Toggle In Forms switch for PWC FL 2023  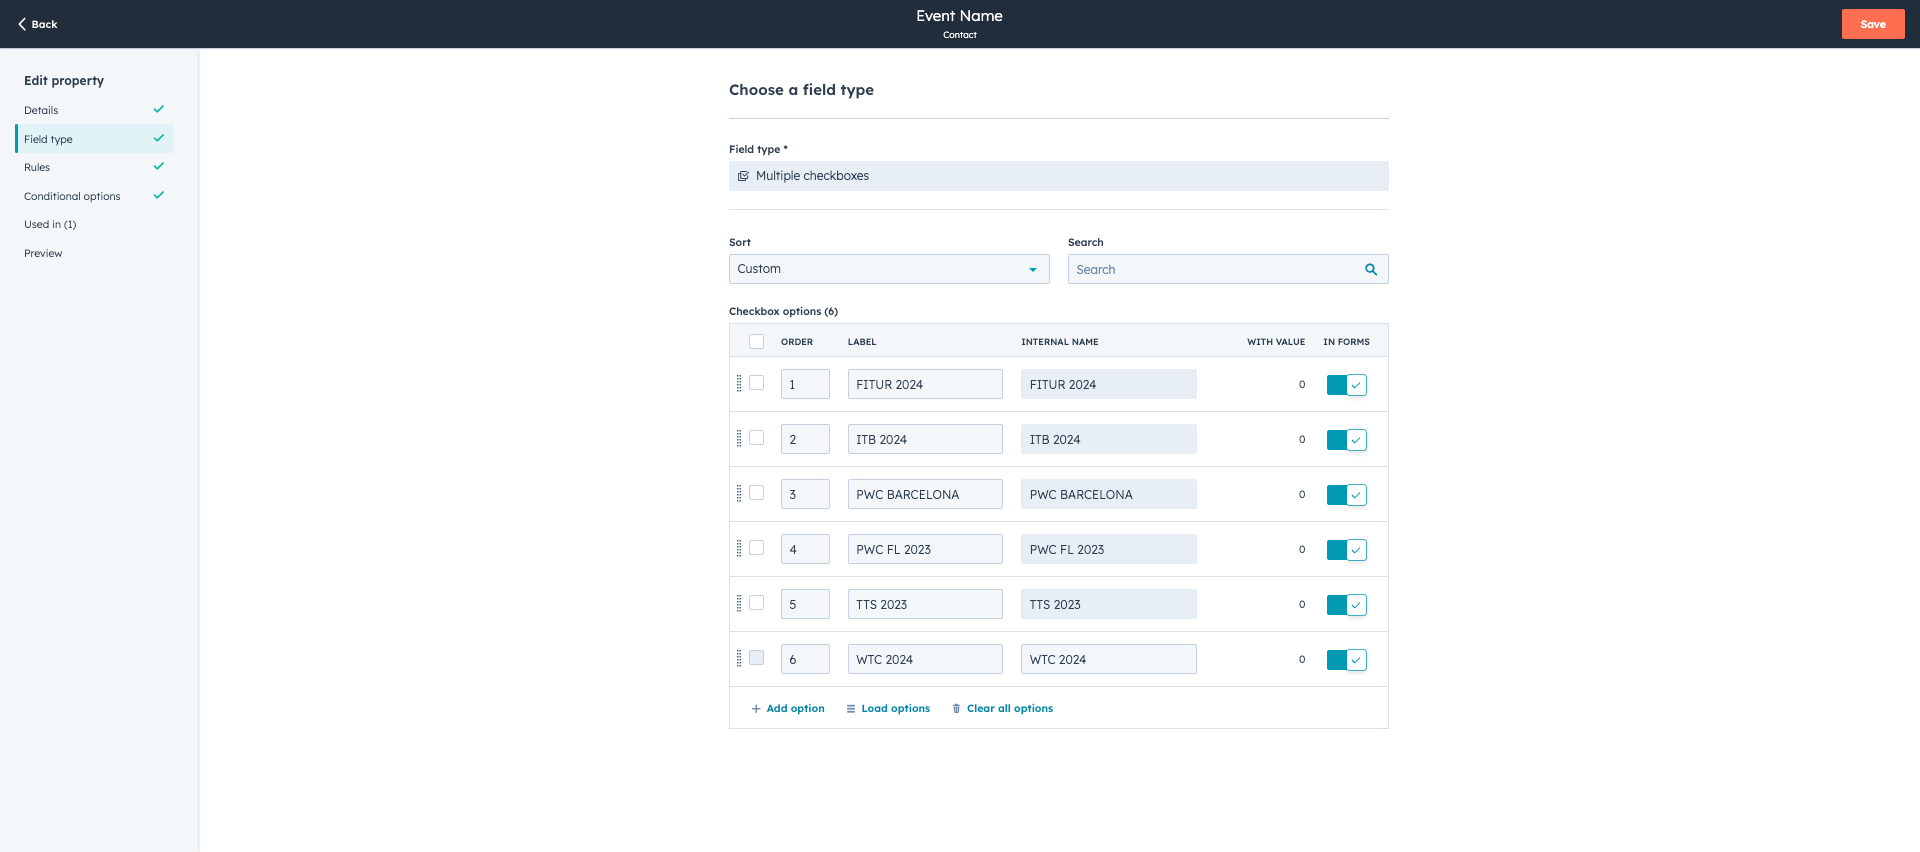(1346, 550)
